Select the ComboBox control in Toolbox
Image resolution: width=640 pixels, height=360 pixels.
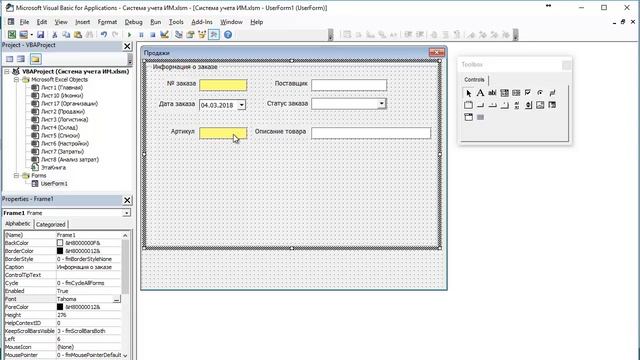pos(504,93)
